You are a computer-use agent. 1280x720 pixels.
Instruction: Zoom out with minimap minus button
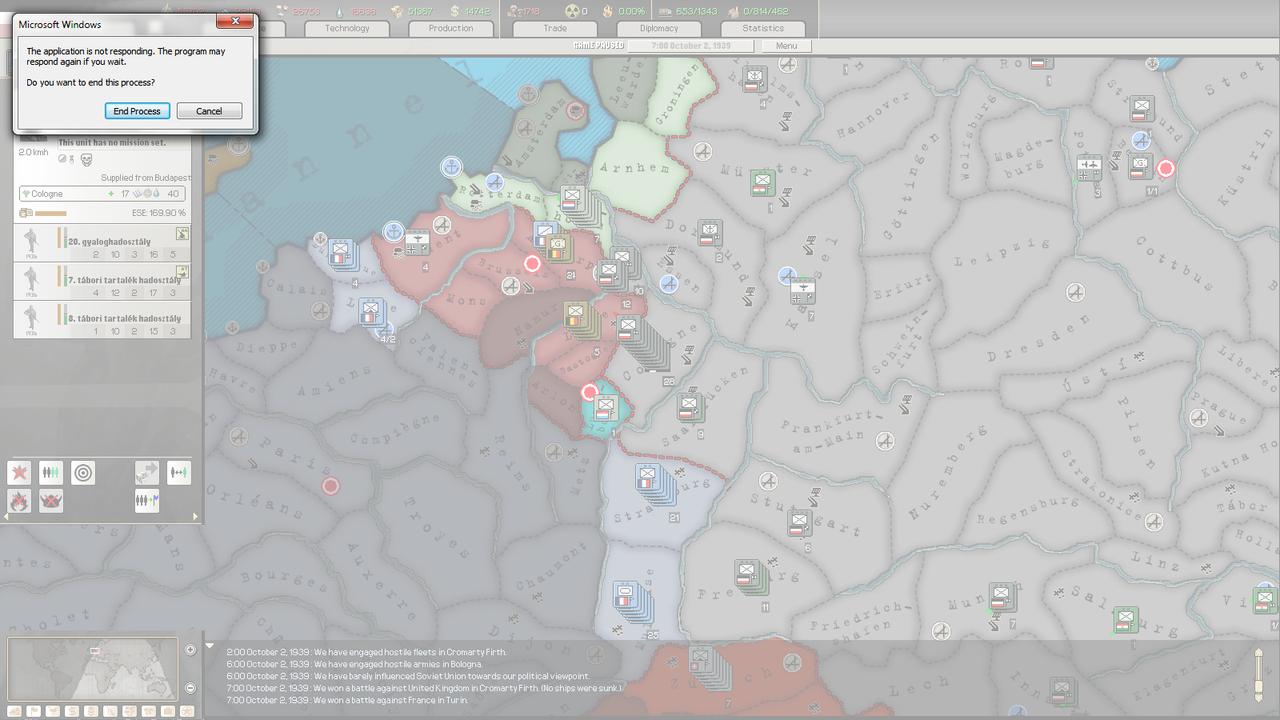[x=191, y=688]
